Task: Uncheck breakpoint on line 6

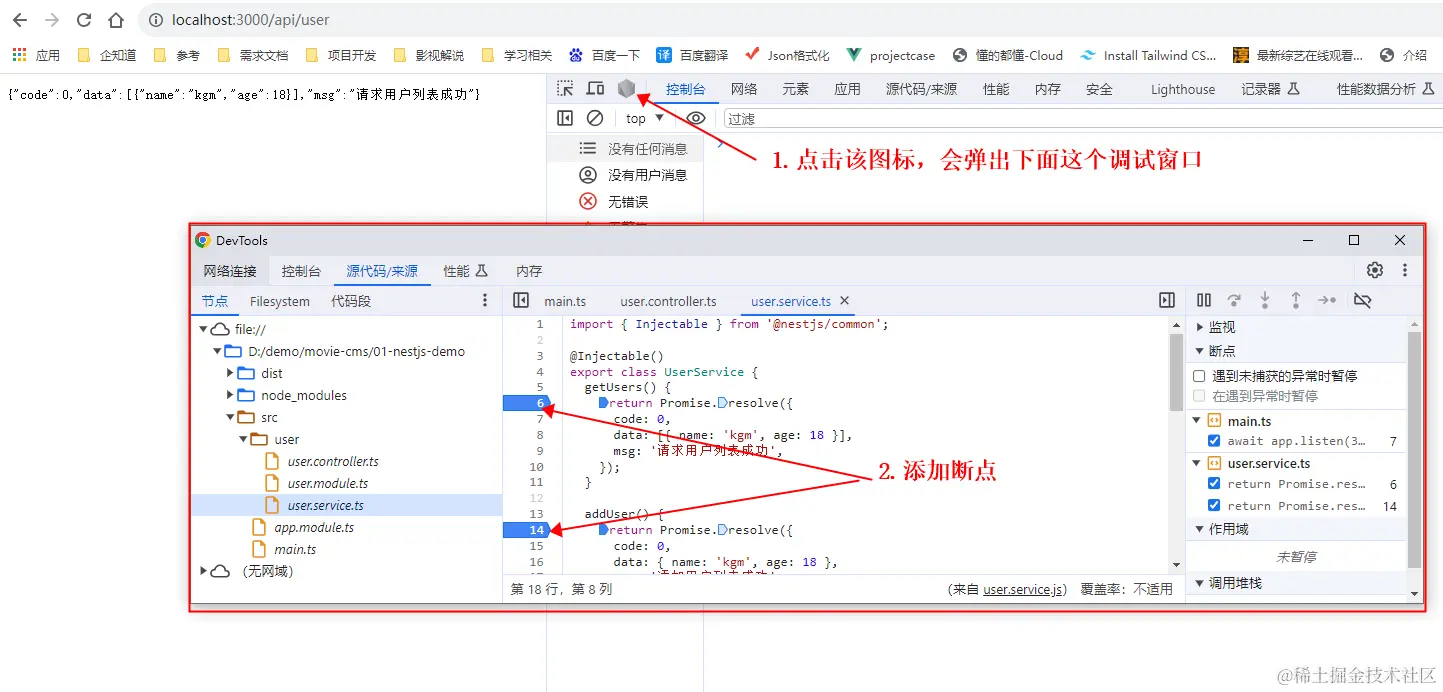Action: [x=1214, y=484]
